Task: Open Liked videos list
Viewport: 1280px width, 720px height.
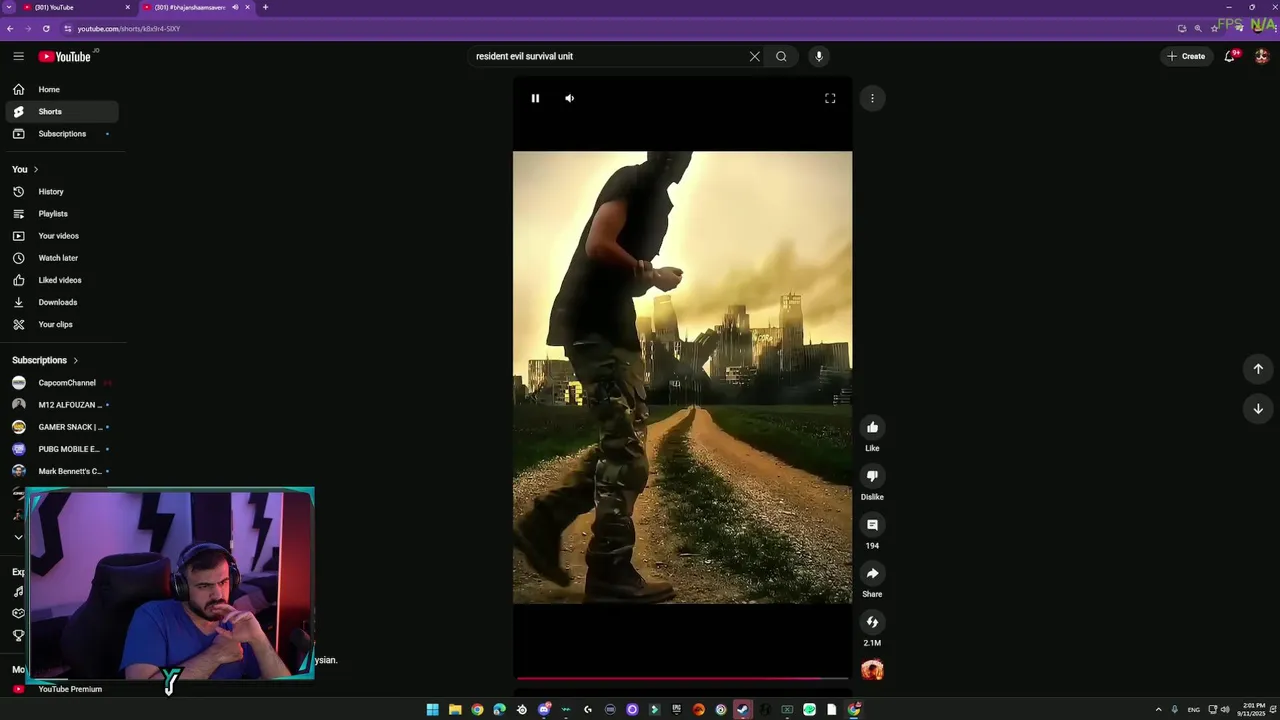Action: pyautogui.click(x=62, y=280)
